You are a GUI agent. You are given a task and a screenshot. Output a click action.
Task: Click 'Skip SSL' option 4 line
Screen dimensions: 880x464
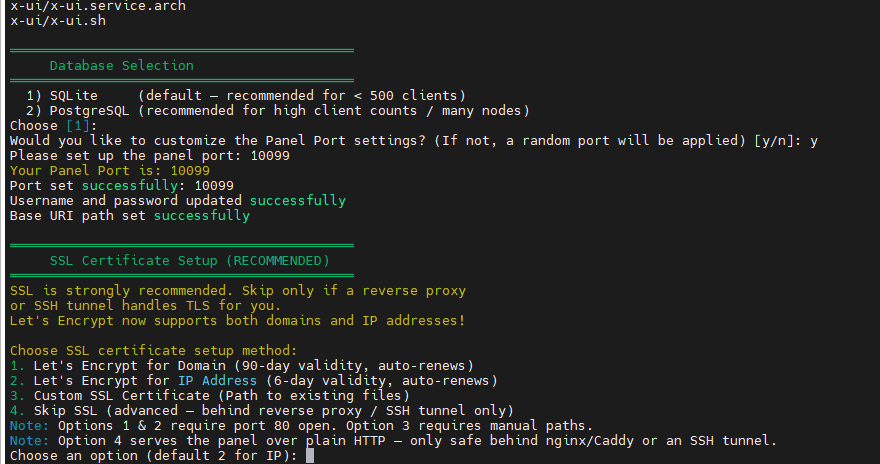point(262,411)
